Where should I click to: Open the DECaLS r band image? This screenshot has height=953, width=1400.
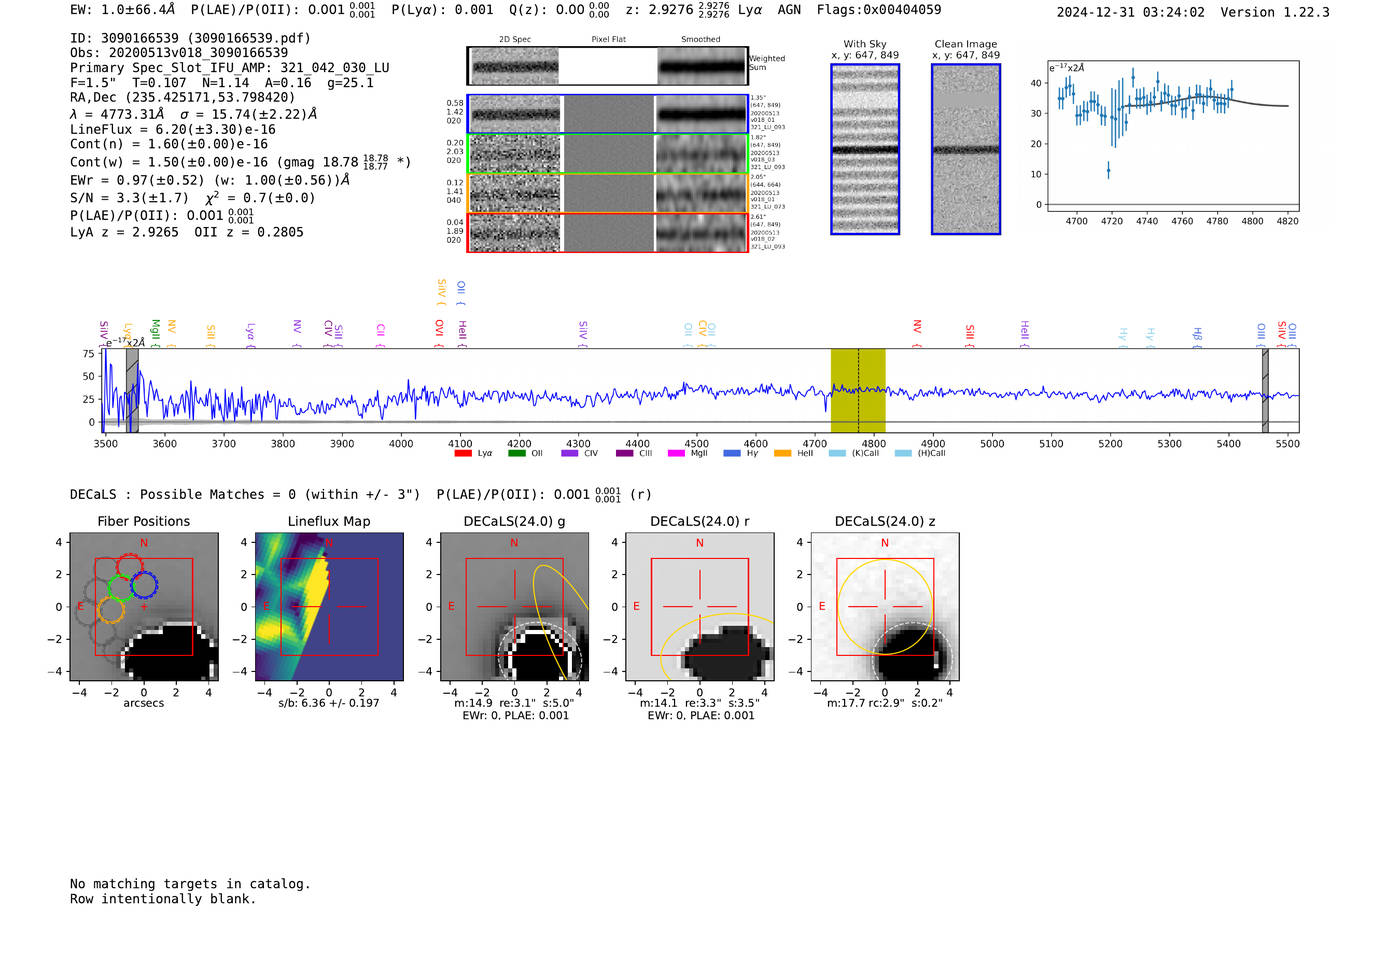click(699, 607)
